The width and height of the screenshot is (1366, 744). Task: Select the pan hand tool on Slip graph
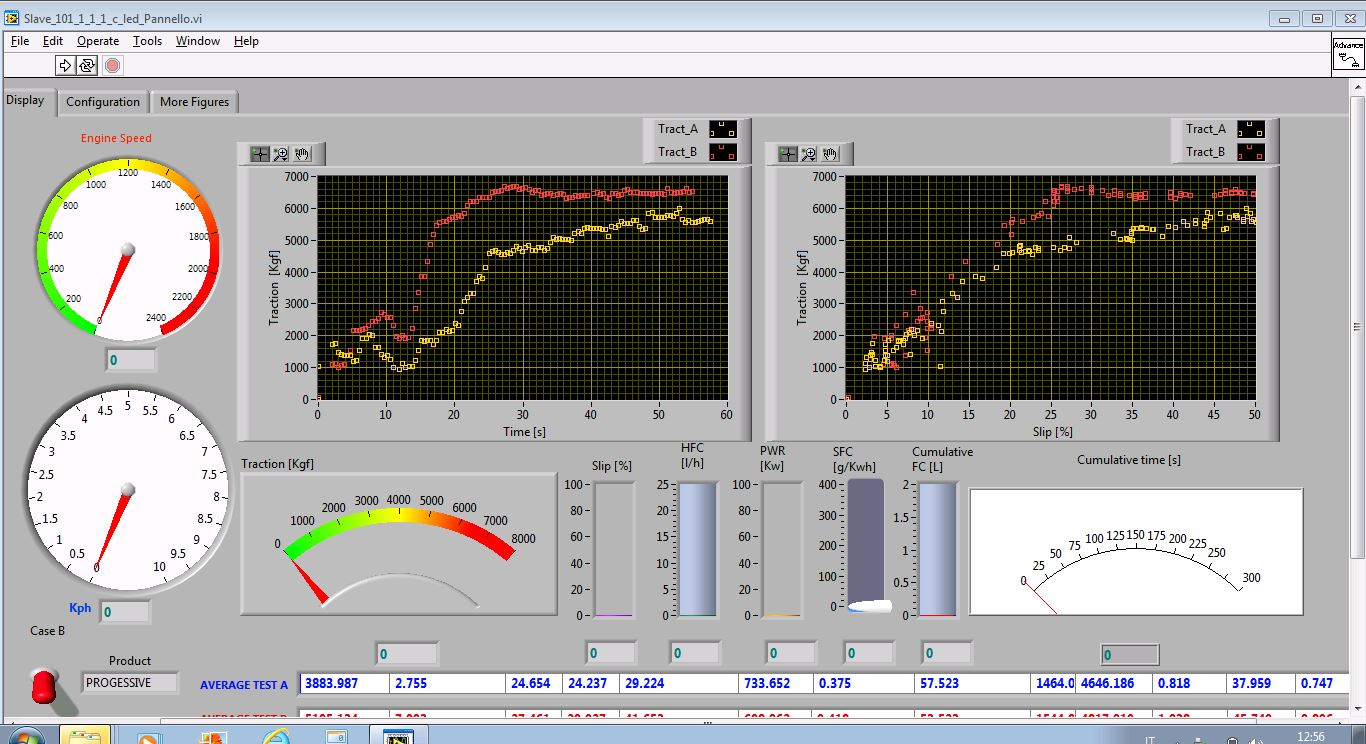tap(831, 154)
